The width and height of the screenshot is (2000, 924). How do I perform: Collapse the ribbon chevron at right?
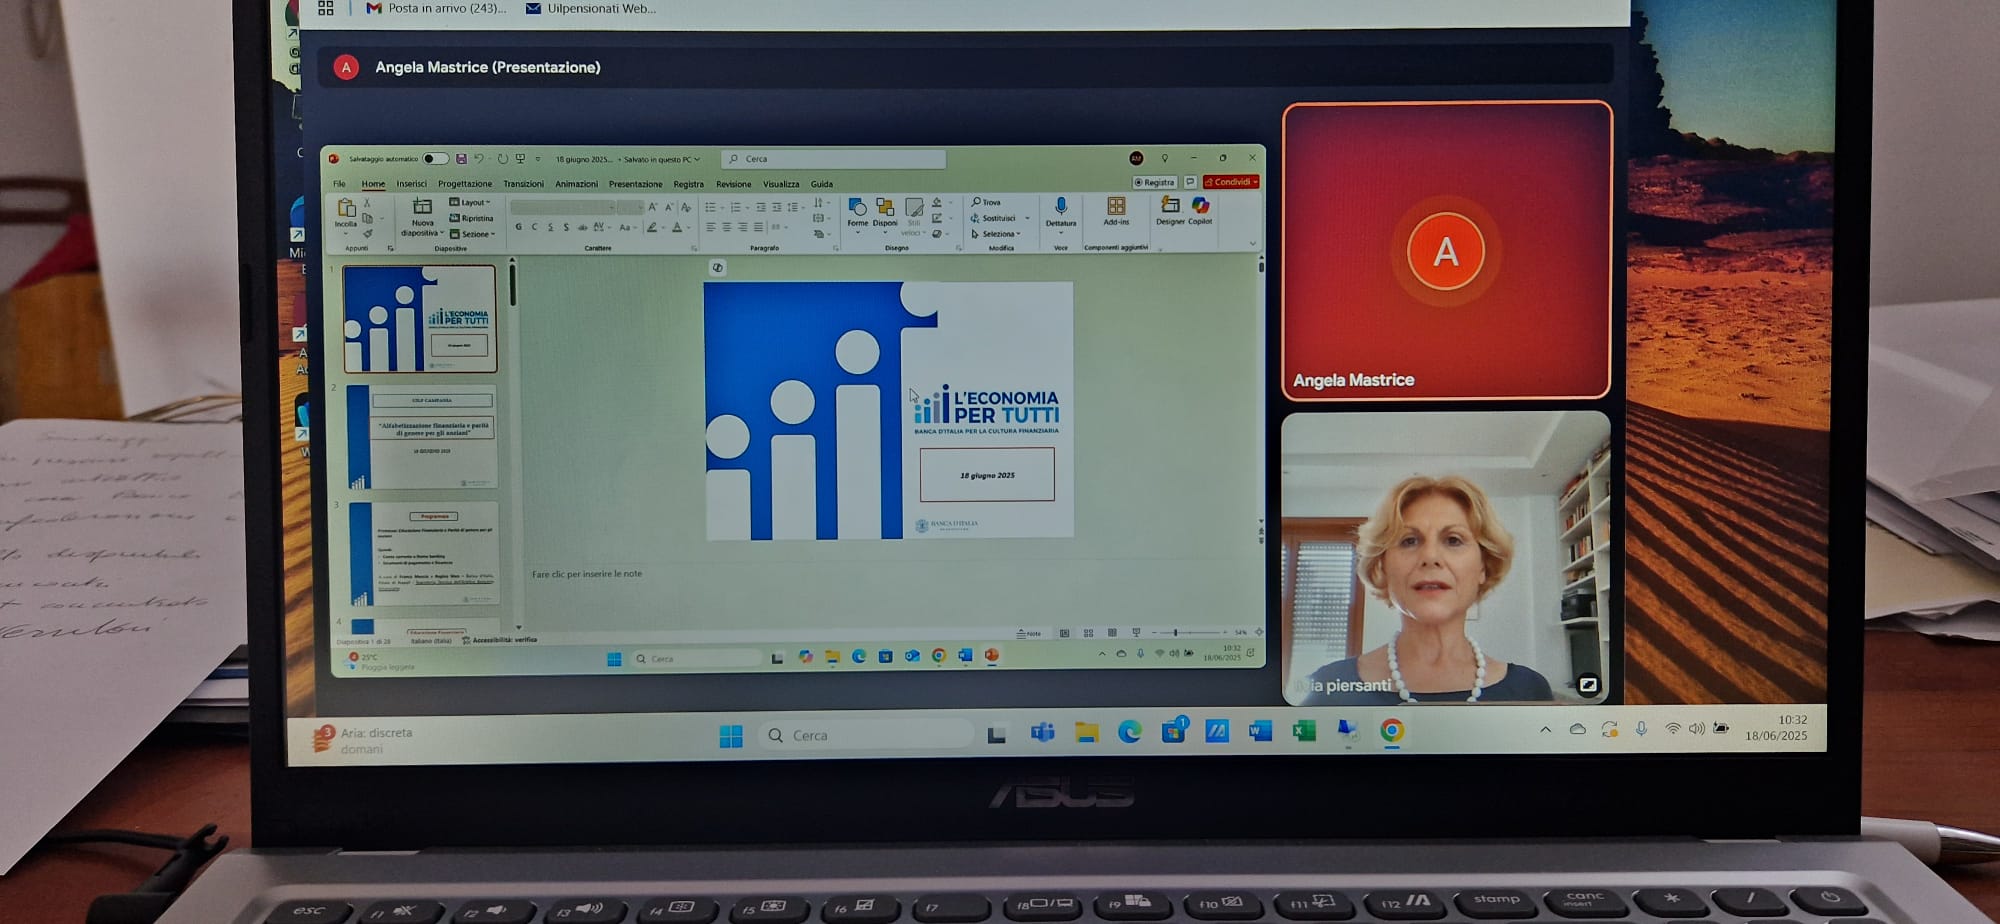pos(1252,243)
